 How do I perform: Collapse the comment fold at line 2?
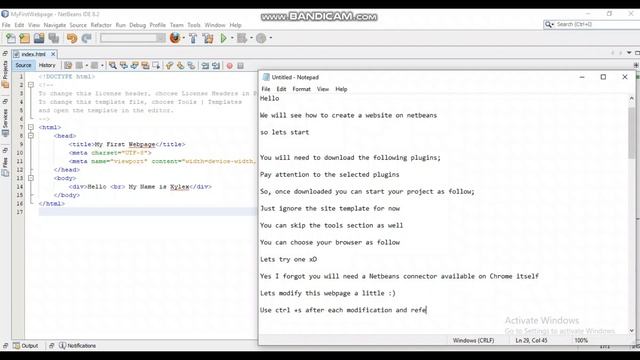pyautogui.click(x=31, y=85)
